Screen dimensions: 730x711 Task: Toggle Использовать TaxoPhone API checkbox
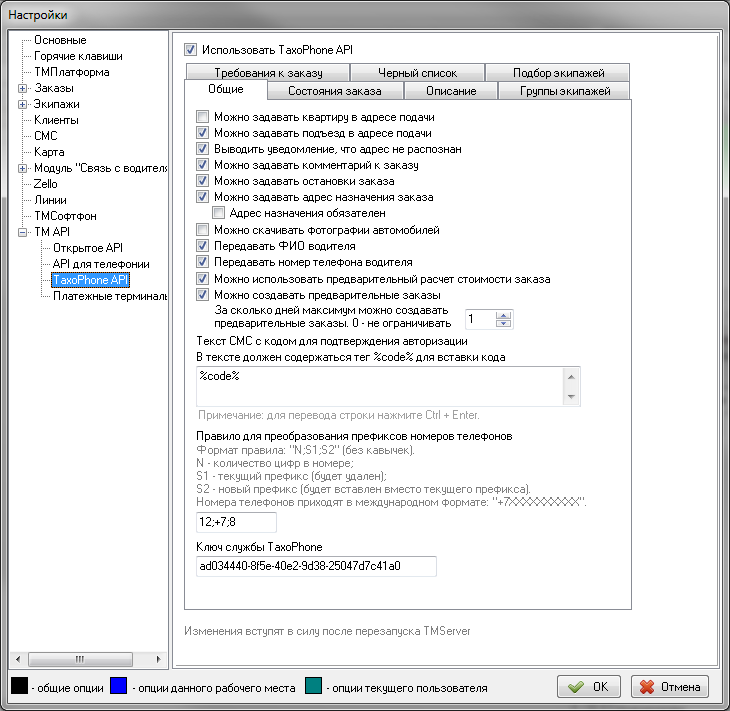coord(192,48)
